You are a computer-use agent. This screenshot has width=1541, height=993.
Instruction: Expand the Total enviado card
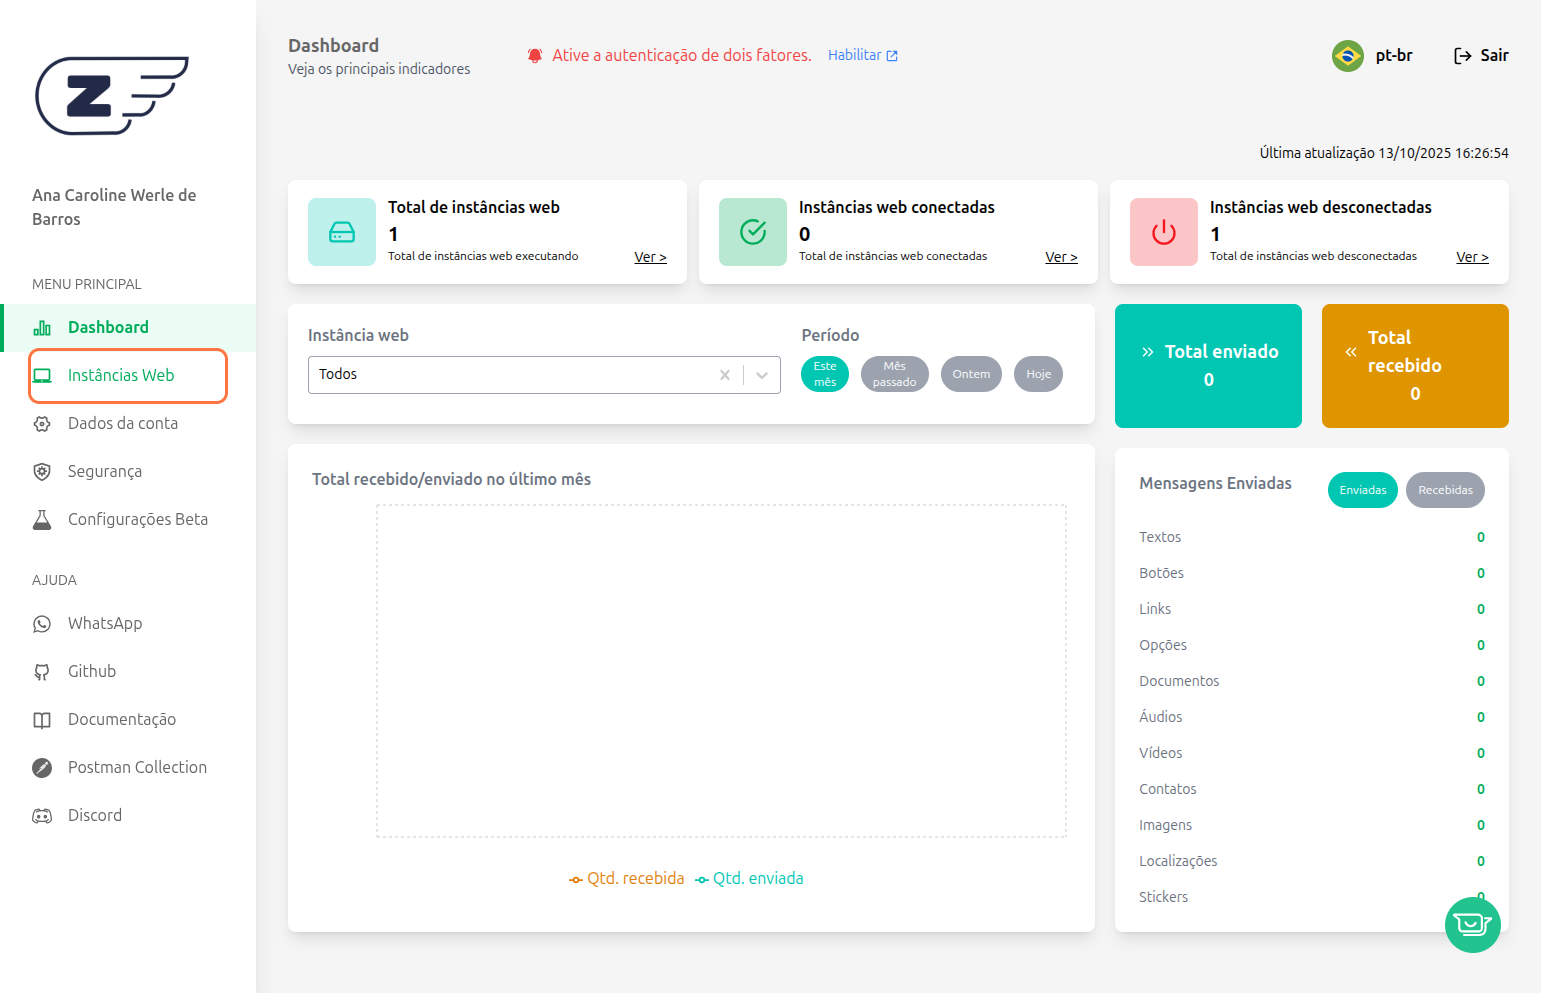(1208, 365)
